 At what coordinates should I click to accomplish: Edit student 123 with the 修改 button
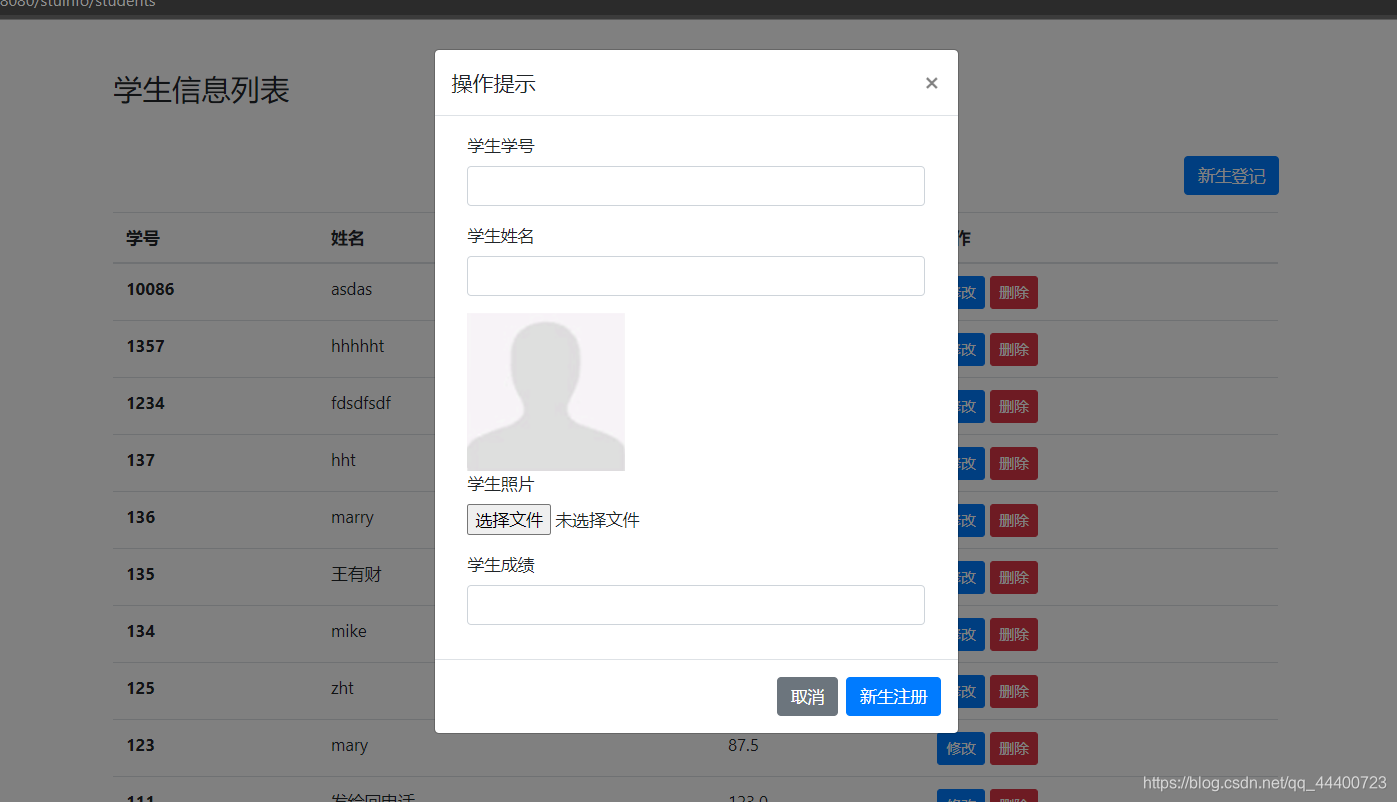[x=961, y=748]
